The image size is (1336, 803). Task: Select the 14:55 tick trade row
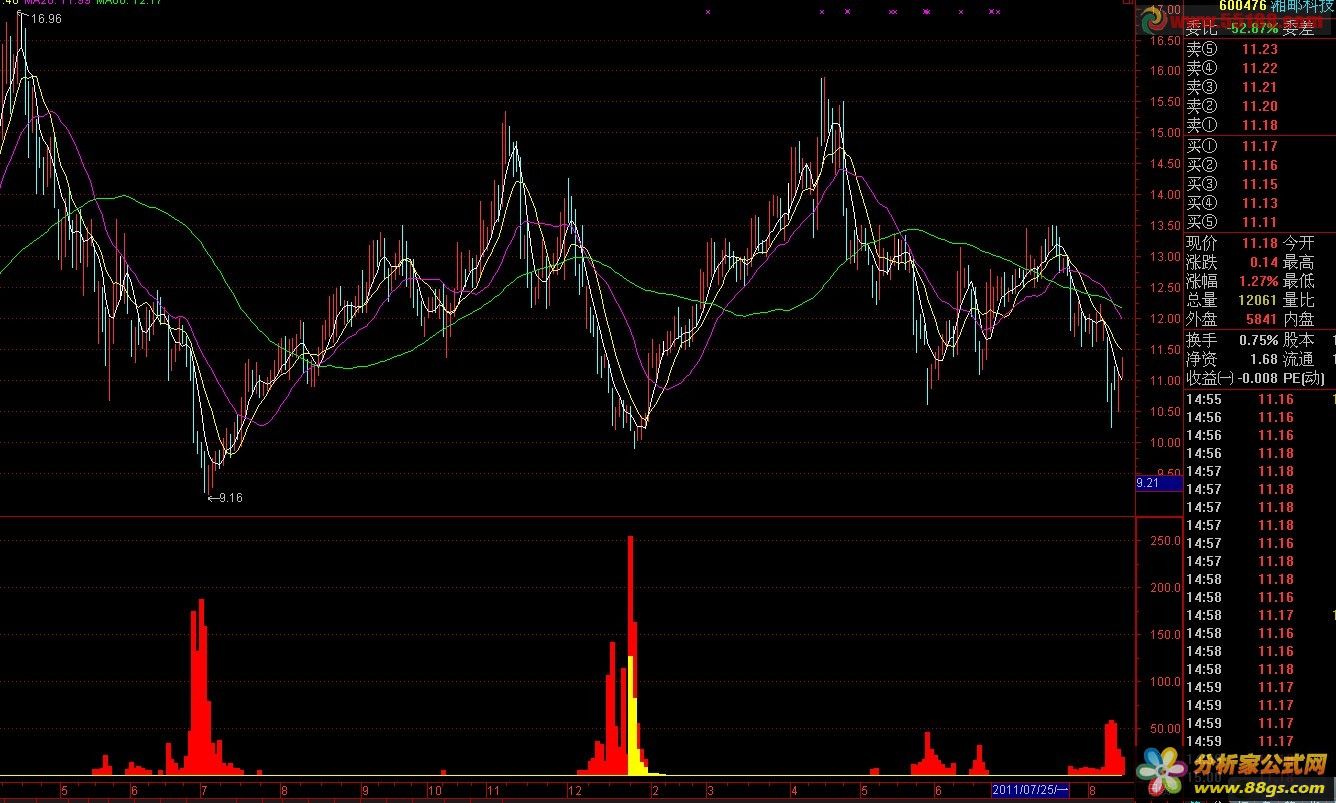(1259, 399)
